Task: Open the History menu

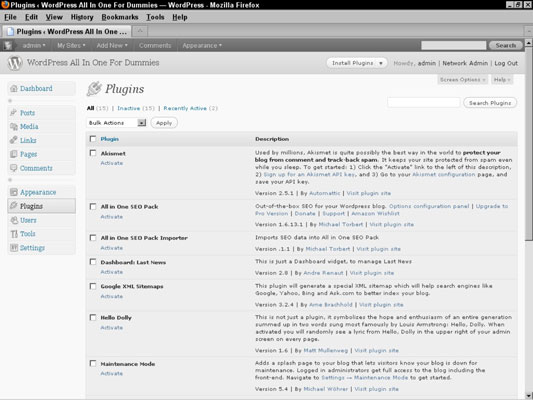Action: click(x=82, y=17)
